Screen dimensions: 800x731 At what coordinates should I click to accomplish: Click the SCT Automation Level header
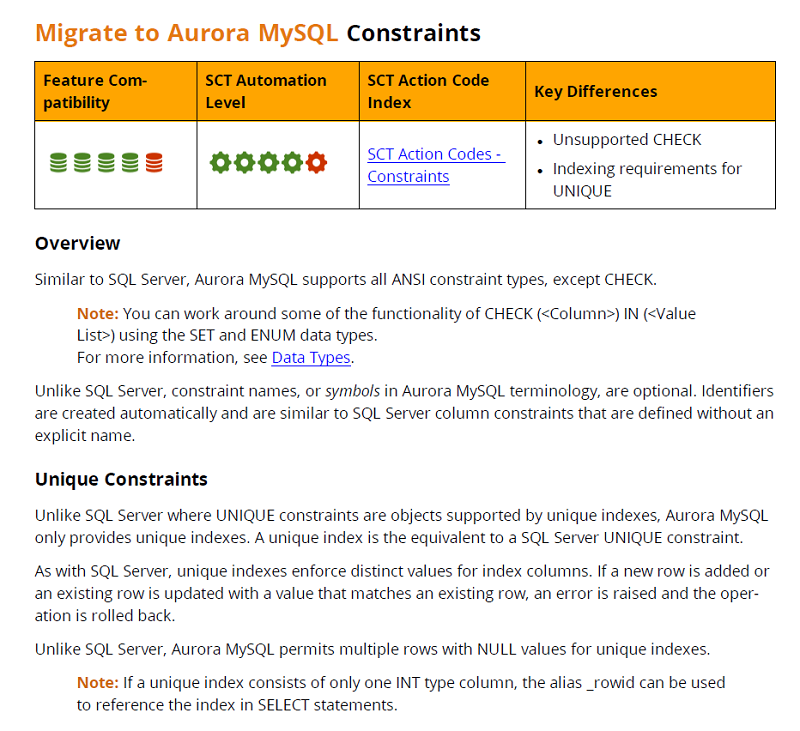278,91
